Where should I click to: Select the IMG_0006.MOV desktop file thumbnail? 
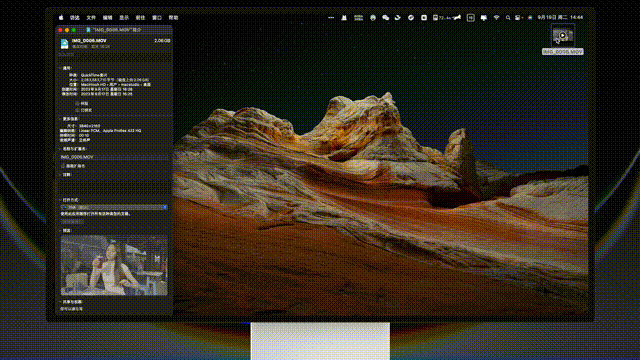tap(563, 36)
